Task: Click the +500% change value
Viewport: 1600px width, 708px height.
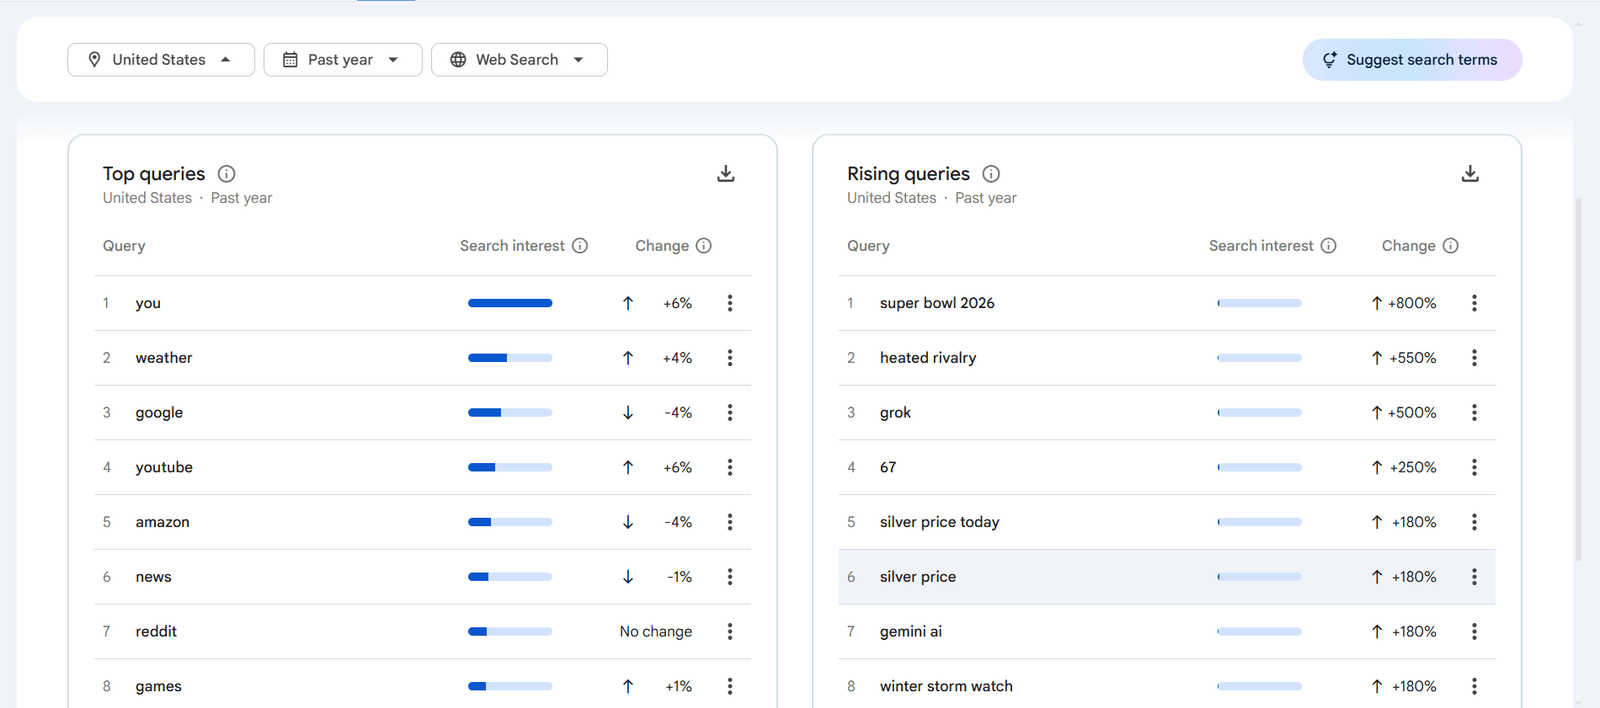Action: (x=1412, y=413)
